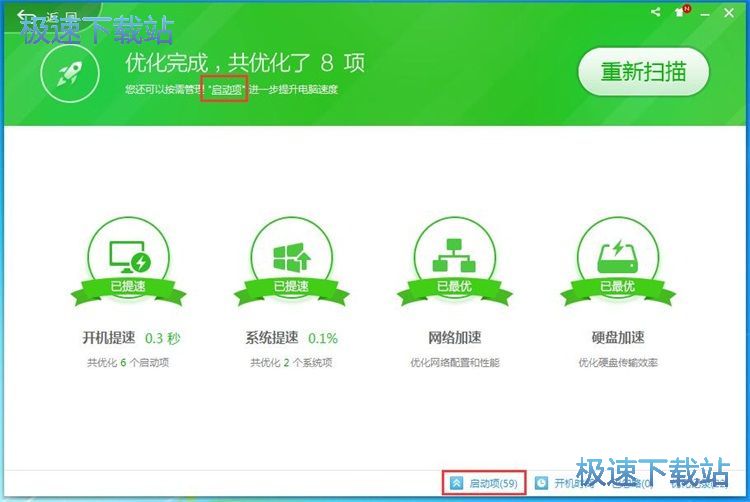Viewport: 750px width, 502px height.
Task: Click the 硬盘加速 disk icon
Action: [618, 256]
